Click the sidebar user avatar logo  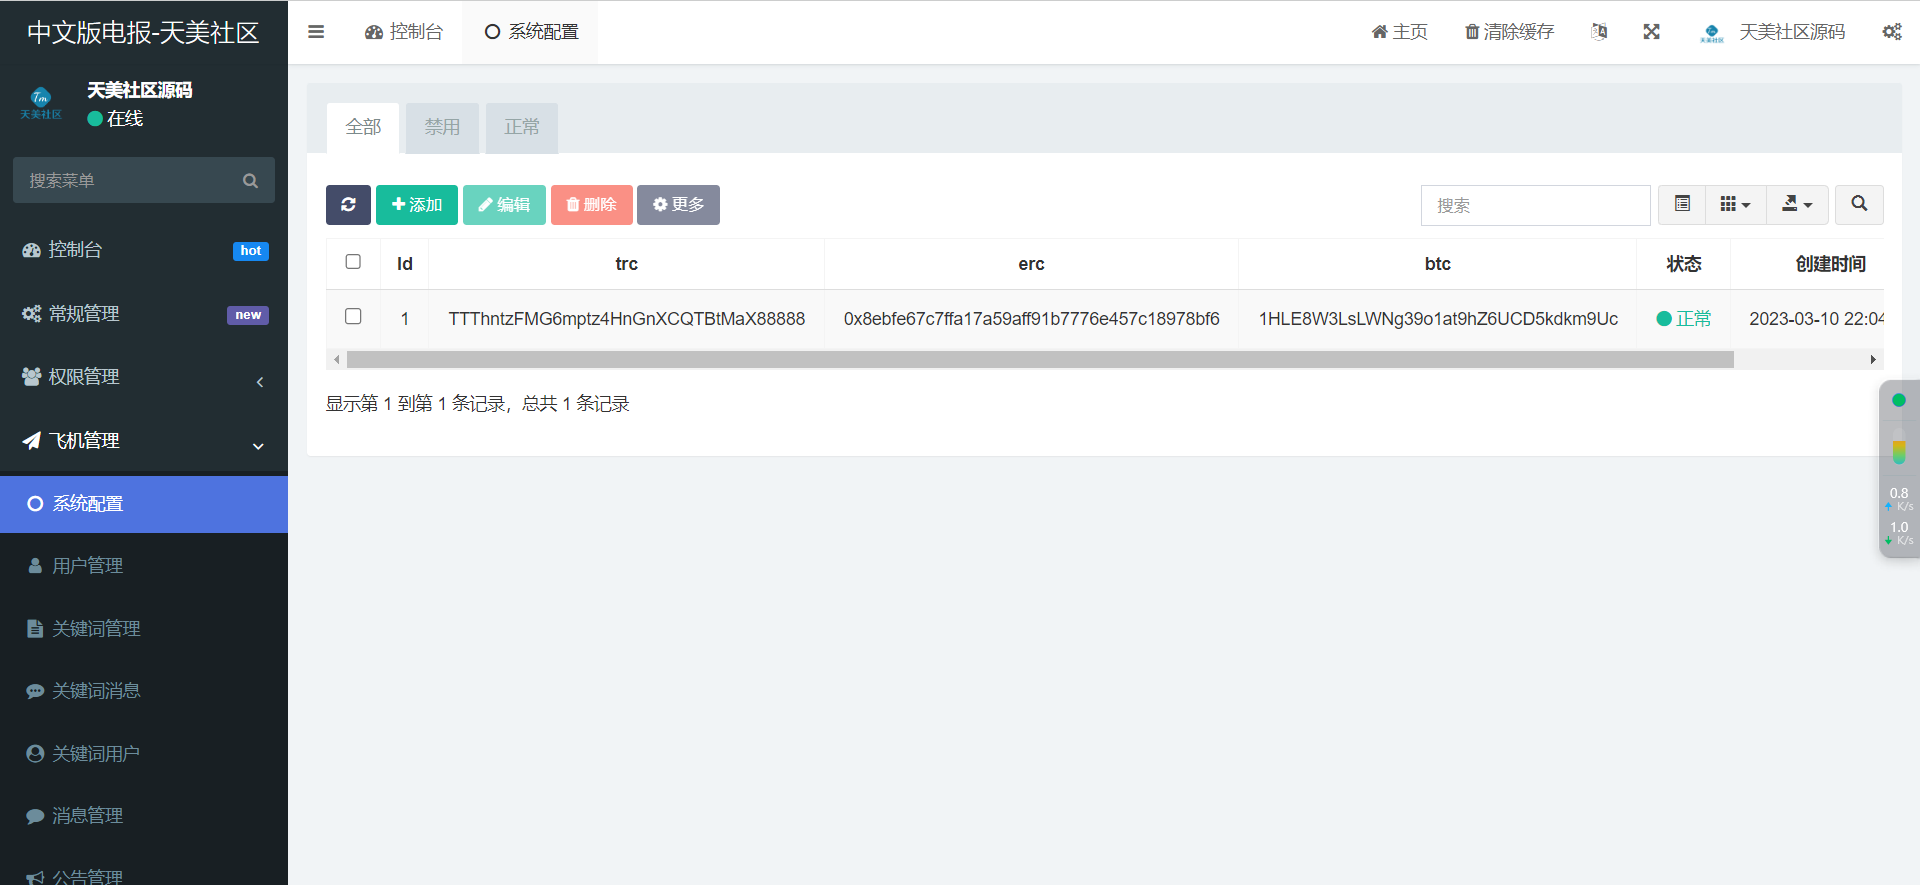tap(41, 102)
